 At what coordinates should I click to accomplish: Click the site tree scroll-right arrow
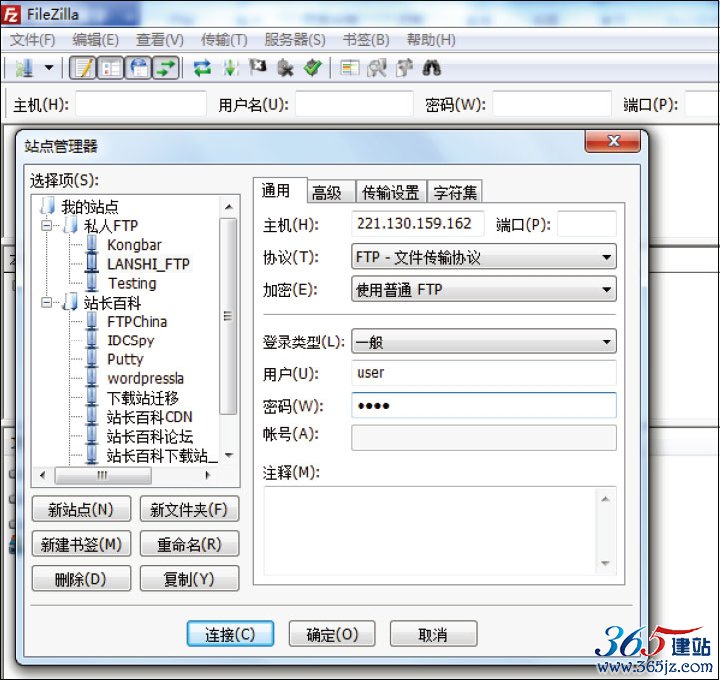207,475
